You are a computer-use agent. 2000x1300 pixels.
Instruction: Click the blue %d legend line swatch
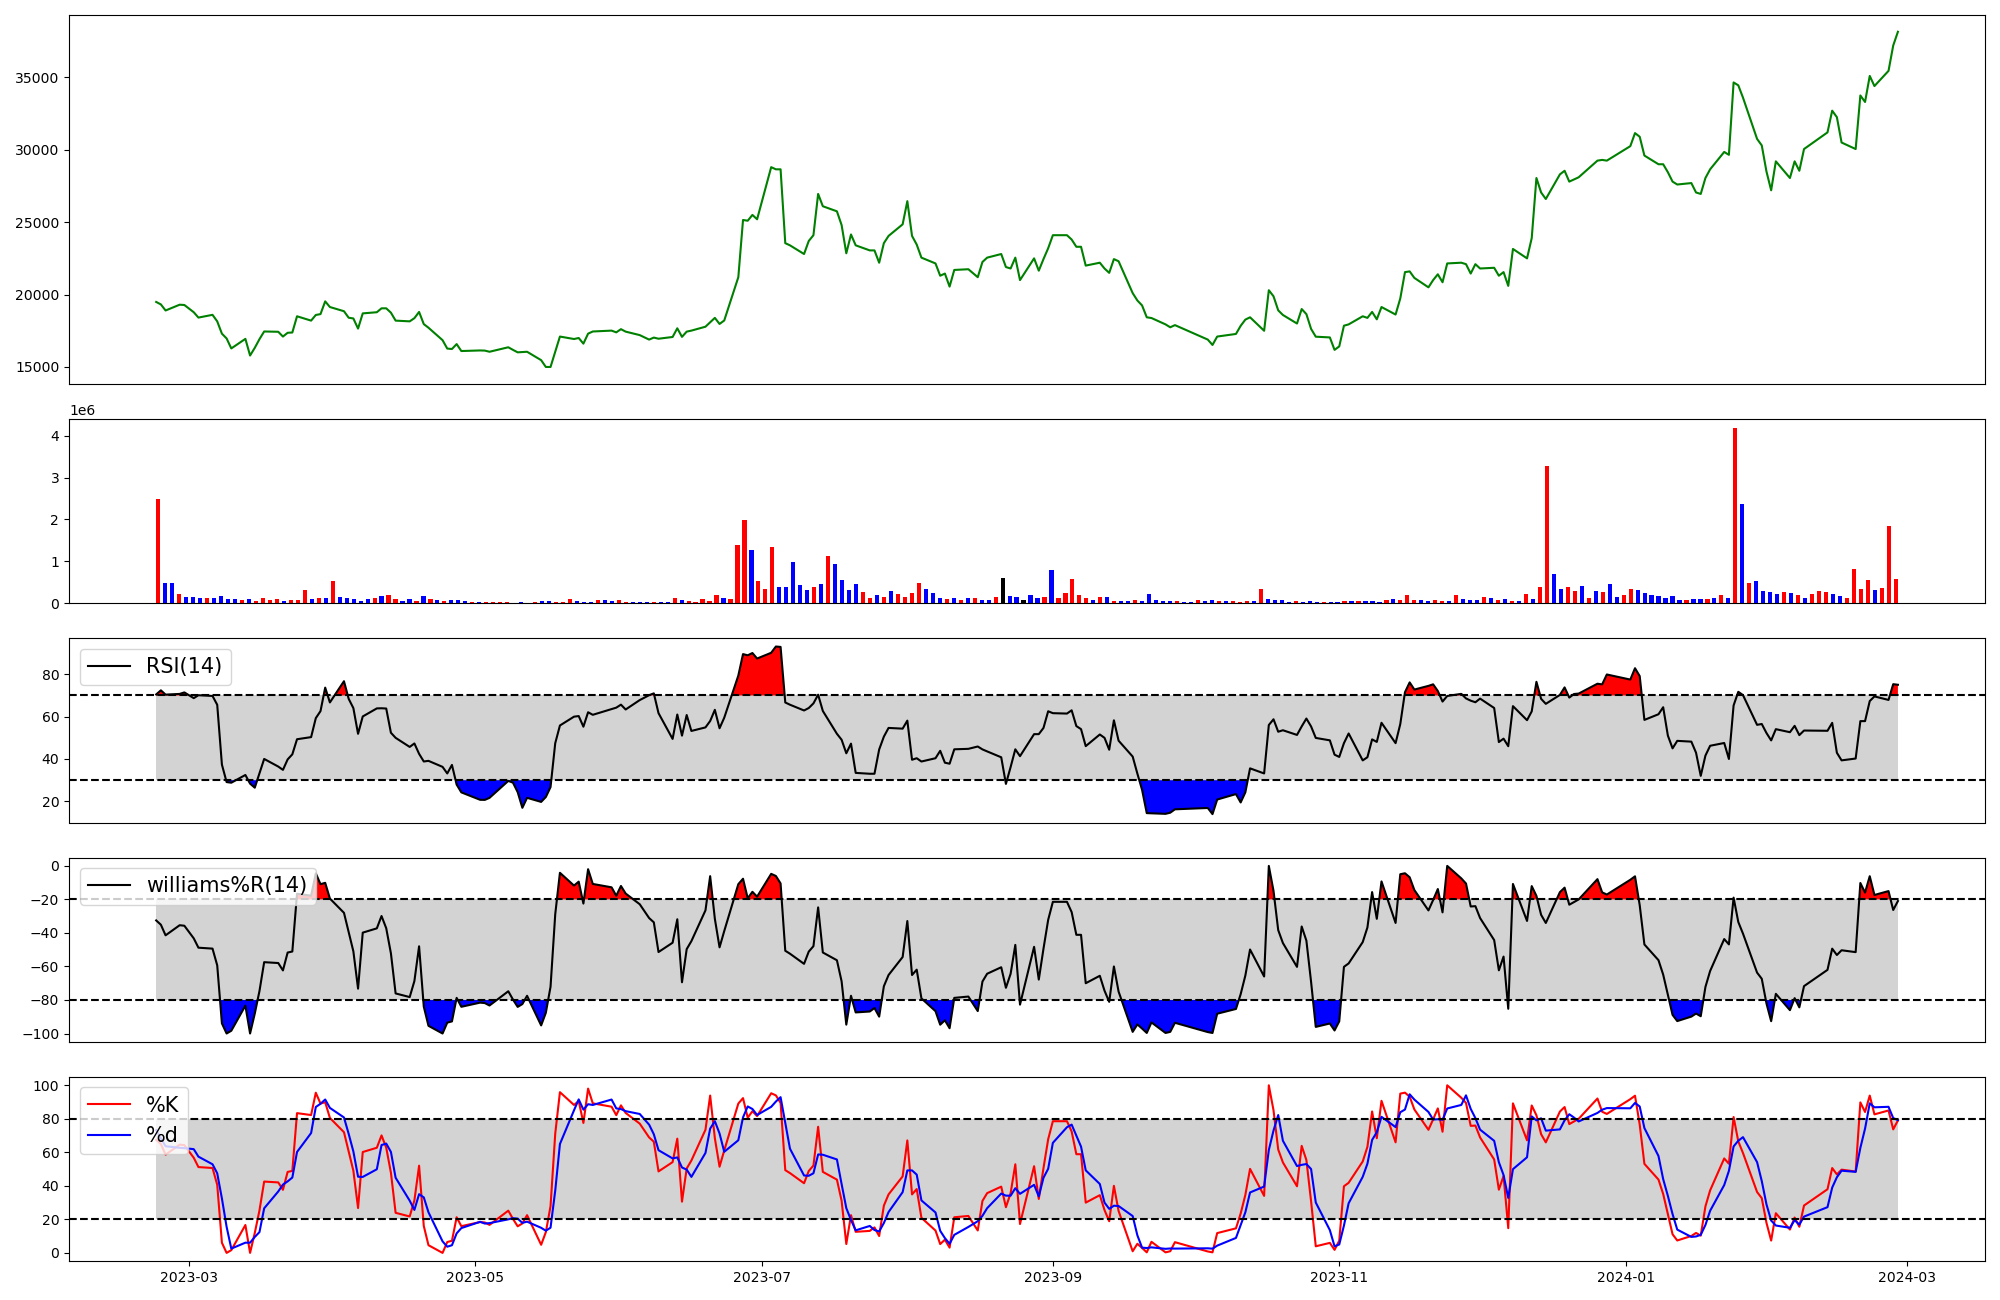[110, 1135]
